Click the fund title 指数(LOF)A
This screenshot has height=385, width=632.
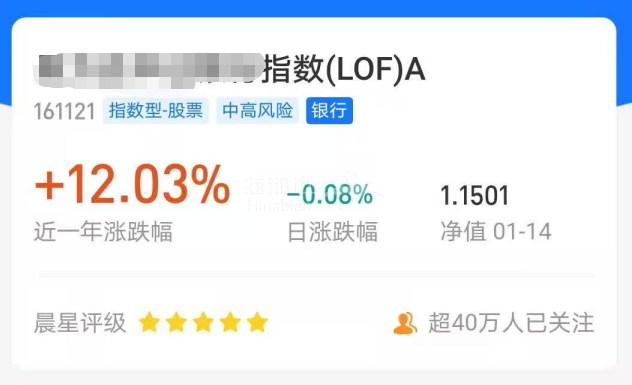[x=345, y=69]
